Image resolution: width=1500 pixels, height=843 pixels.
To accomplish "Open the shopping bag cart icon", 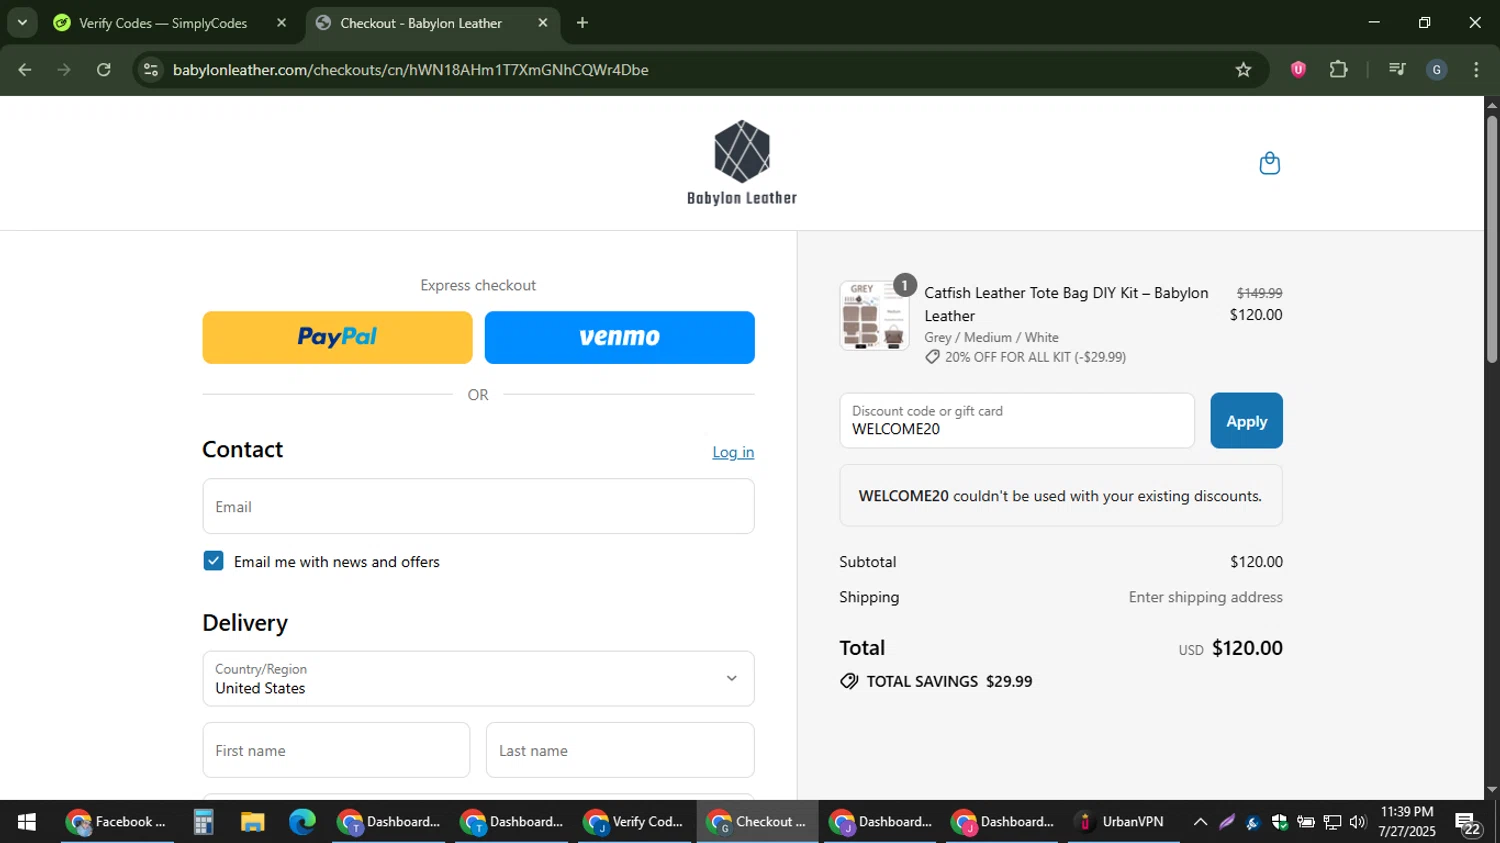I will [1269, 163].
